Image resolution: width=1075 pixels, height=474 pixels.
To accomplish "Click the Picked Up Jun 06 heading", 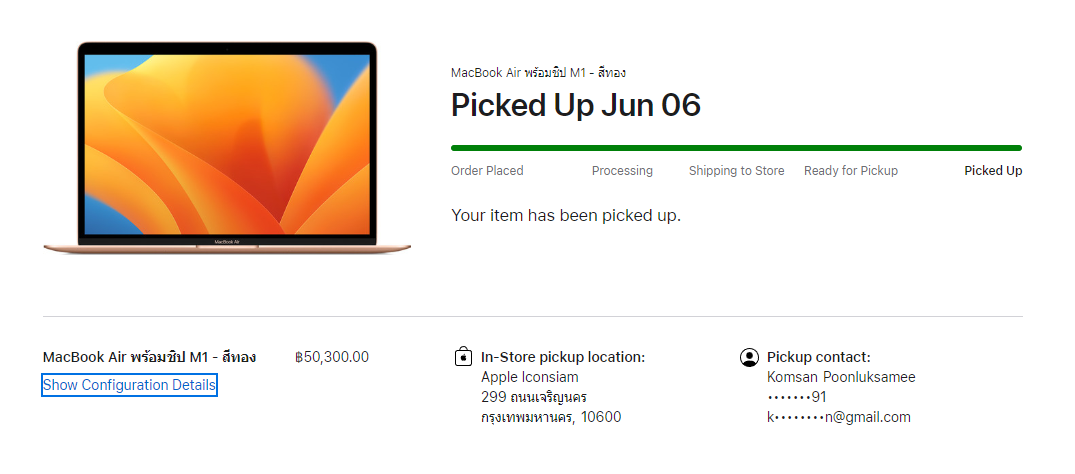I will (x=575, y=105).
